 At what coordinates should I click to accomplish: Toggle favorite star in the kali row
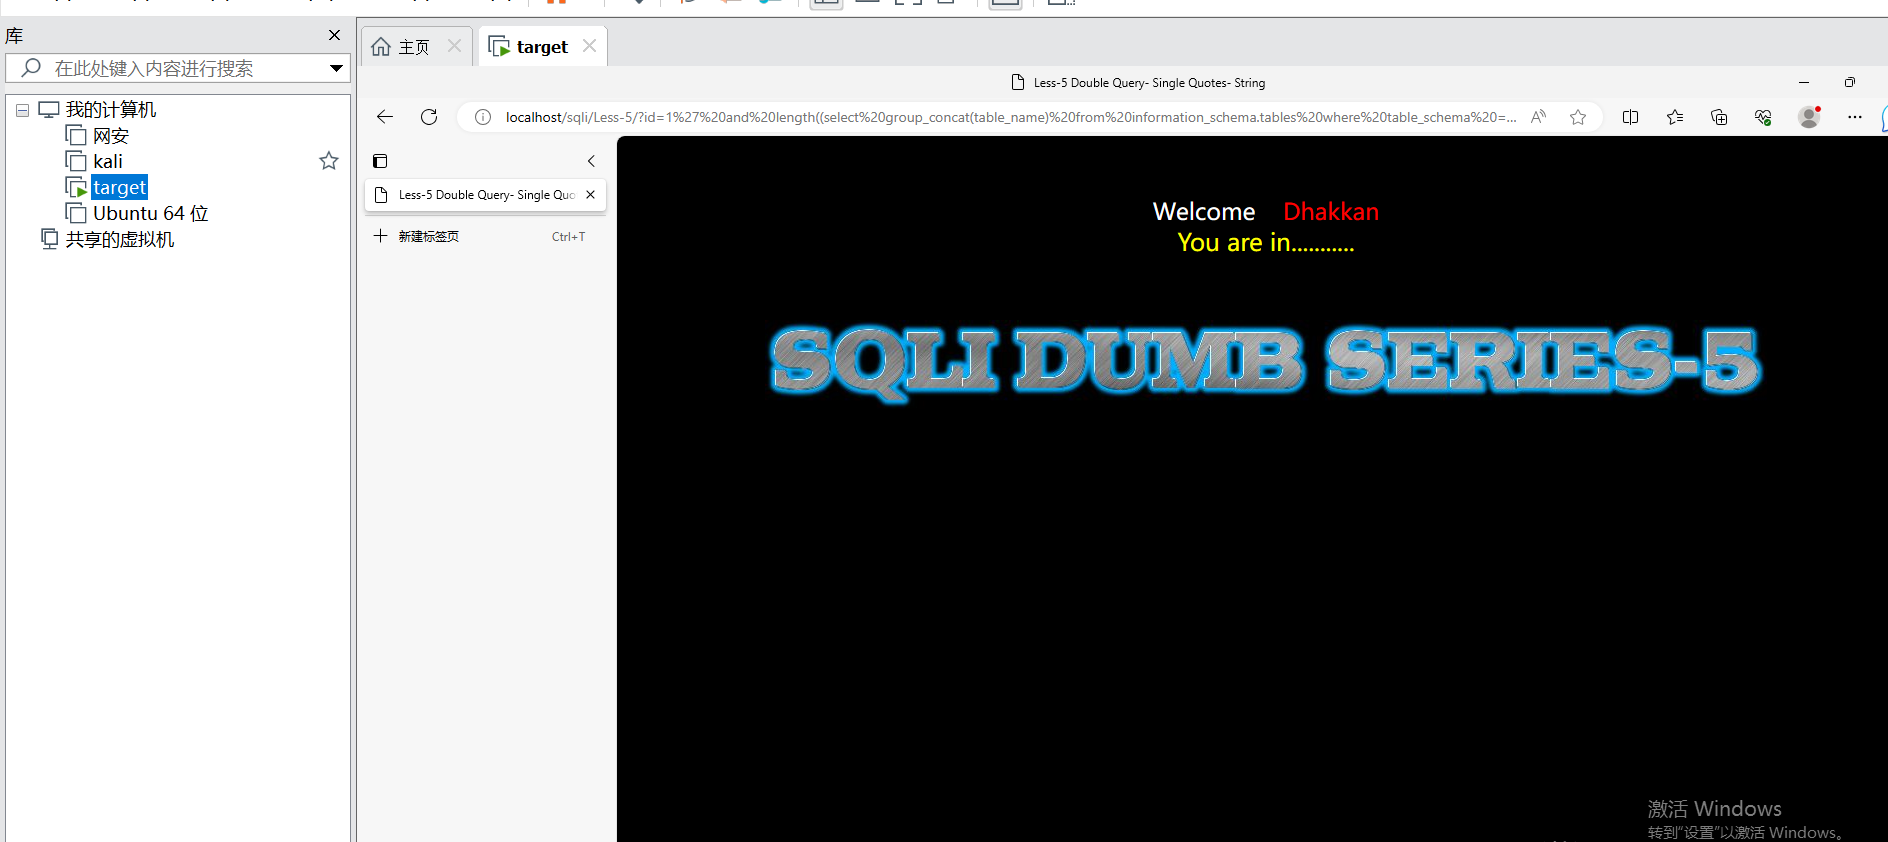pos(329,161)
